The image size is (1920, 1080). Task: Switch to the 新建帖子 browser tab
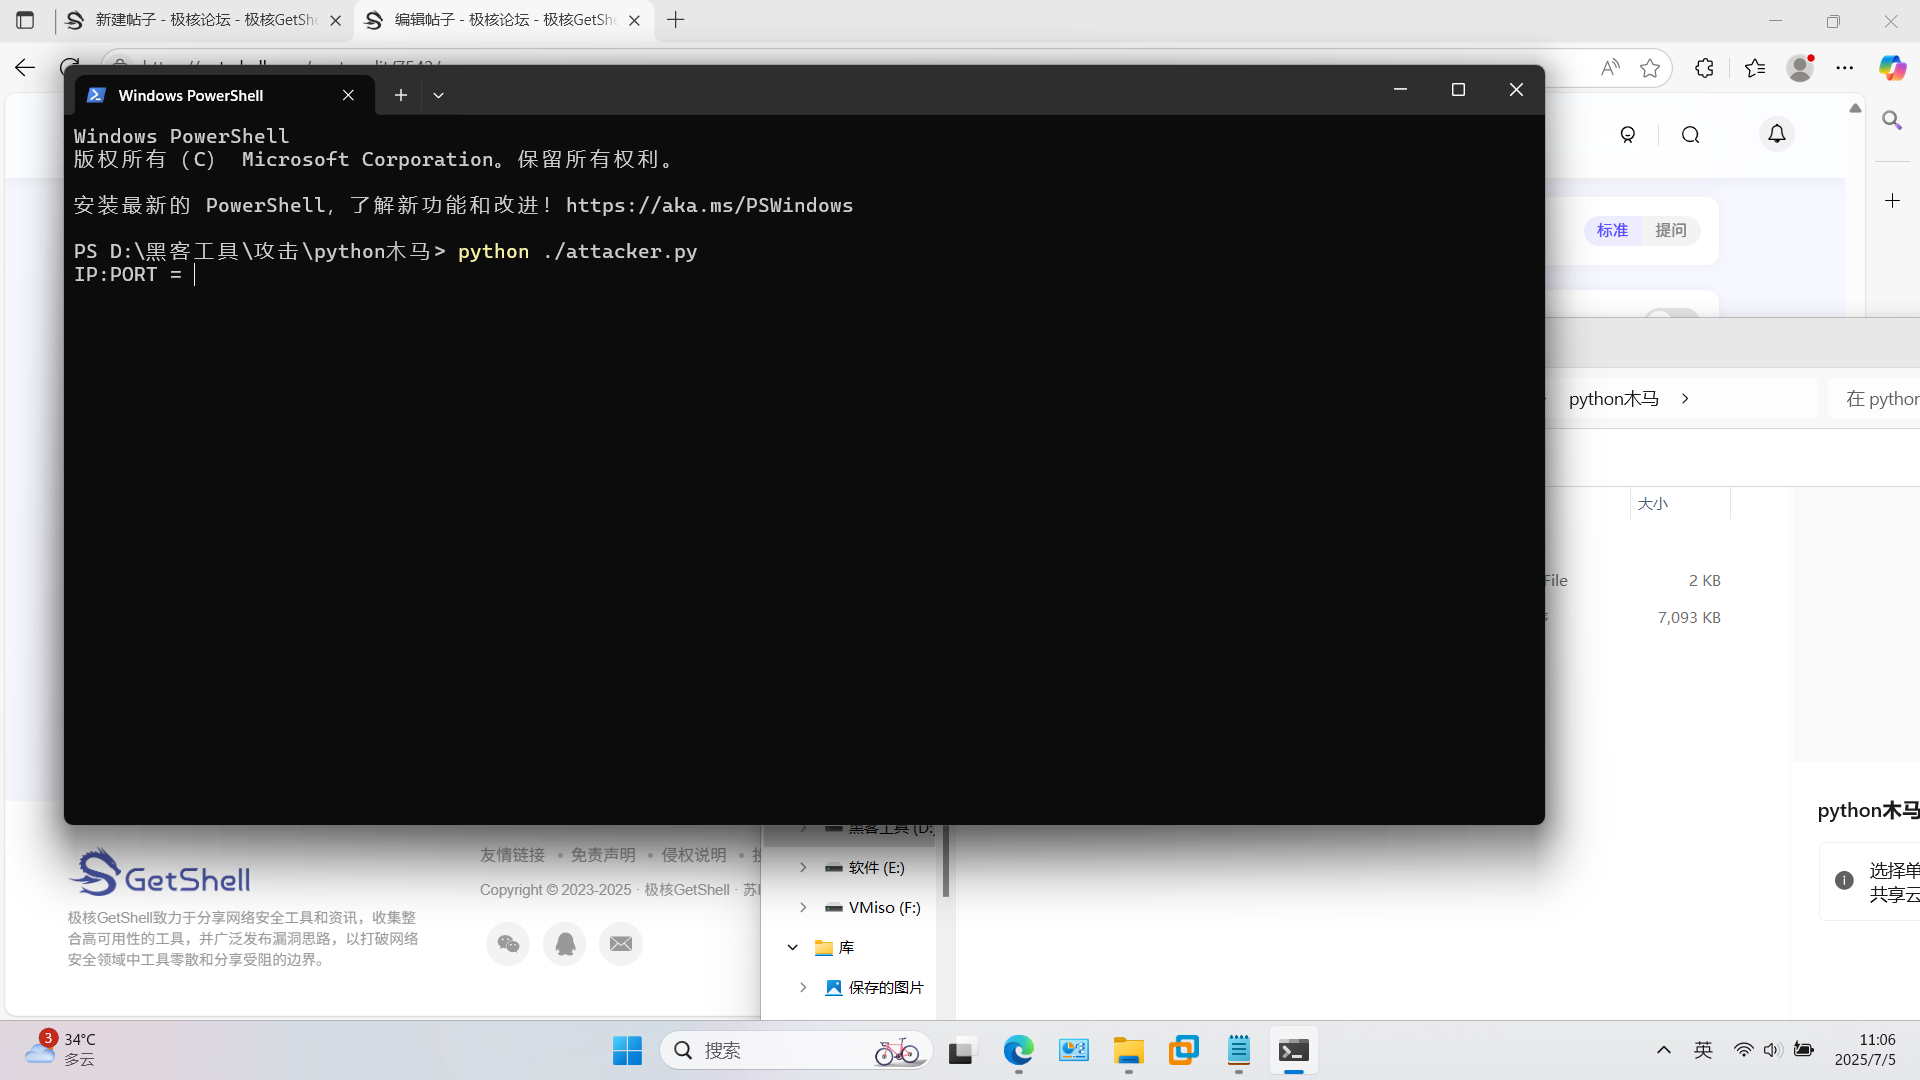pyautogui.click(x=206, y=20)
